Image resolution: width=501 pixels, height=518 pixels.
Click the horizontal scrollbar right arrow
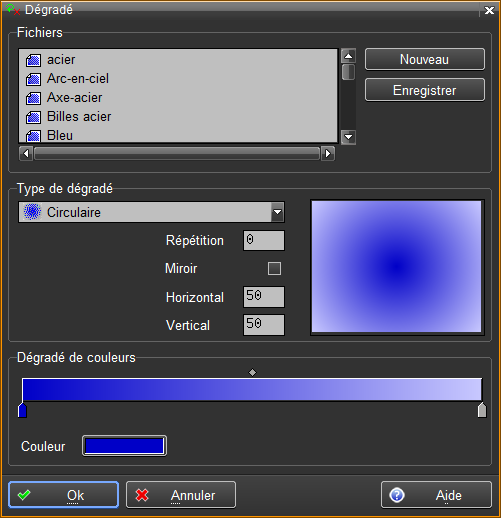[328, 154]
